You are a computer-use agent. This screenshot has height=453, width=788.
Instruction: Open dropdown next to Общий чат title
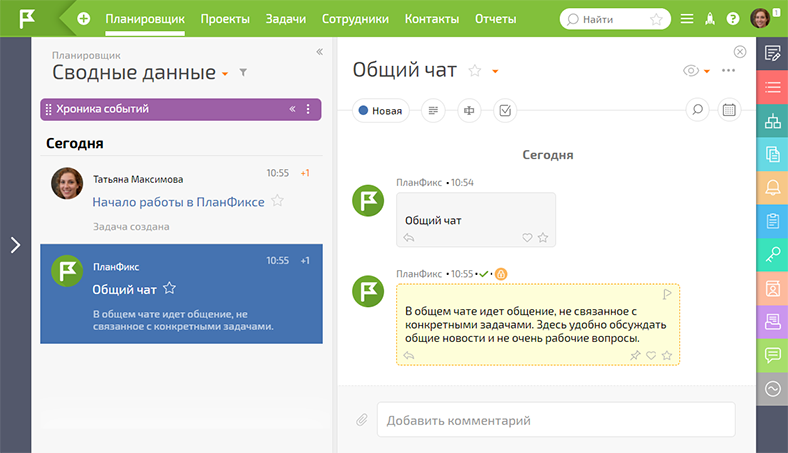click(x=495, y=71)
